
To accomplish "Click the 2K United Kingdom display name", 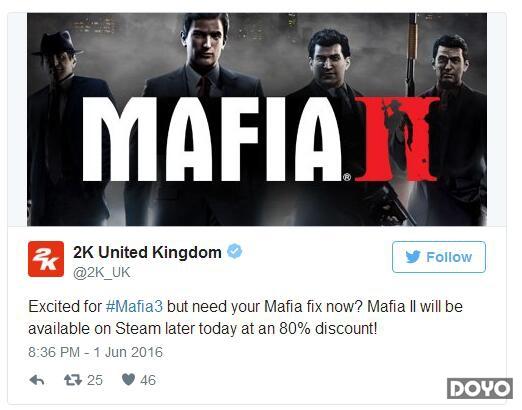I will pyautogui.click(x=147, y=252).
